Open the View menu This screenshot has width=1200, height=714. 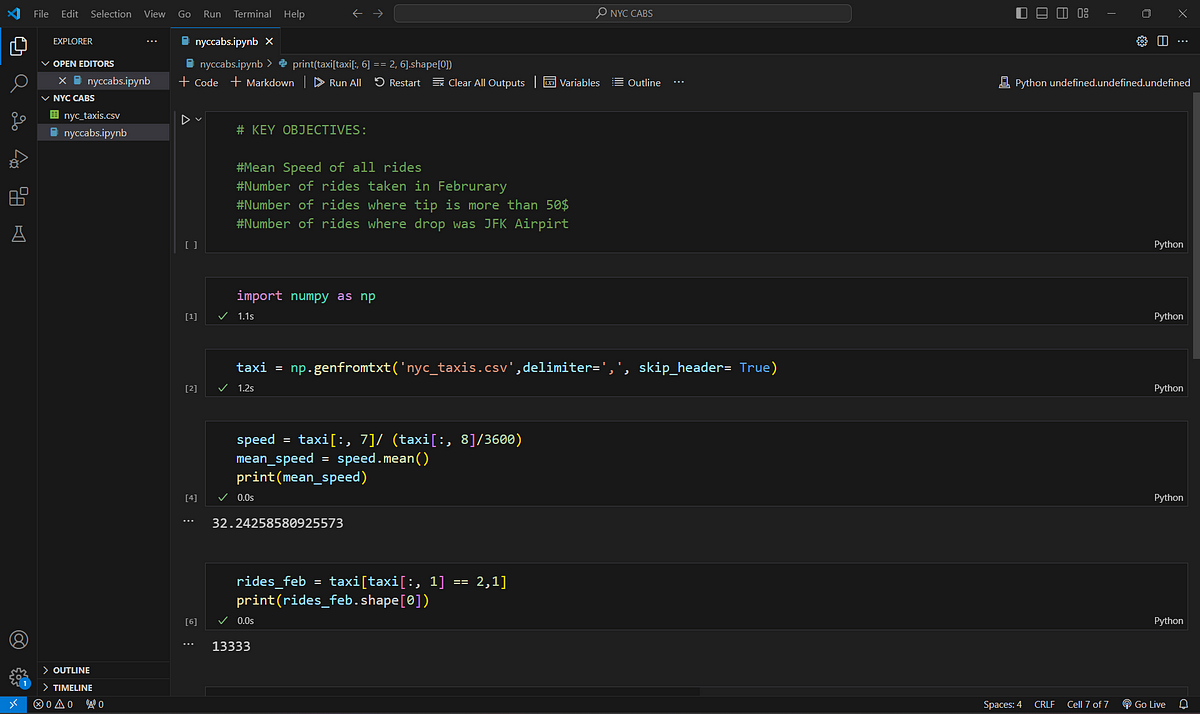[154, 14]
